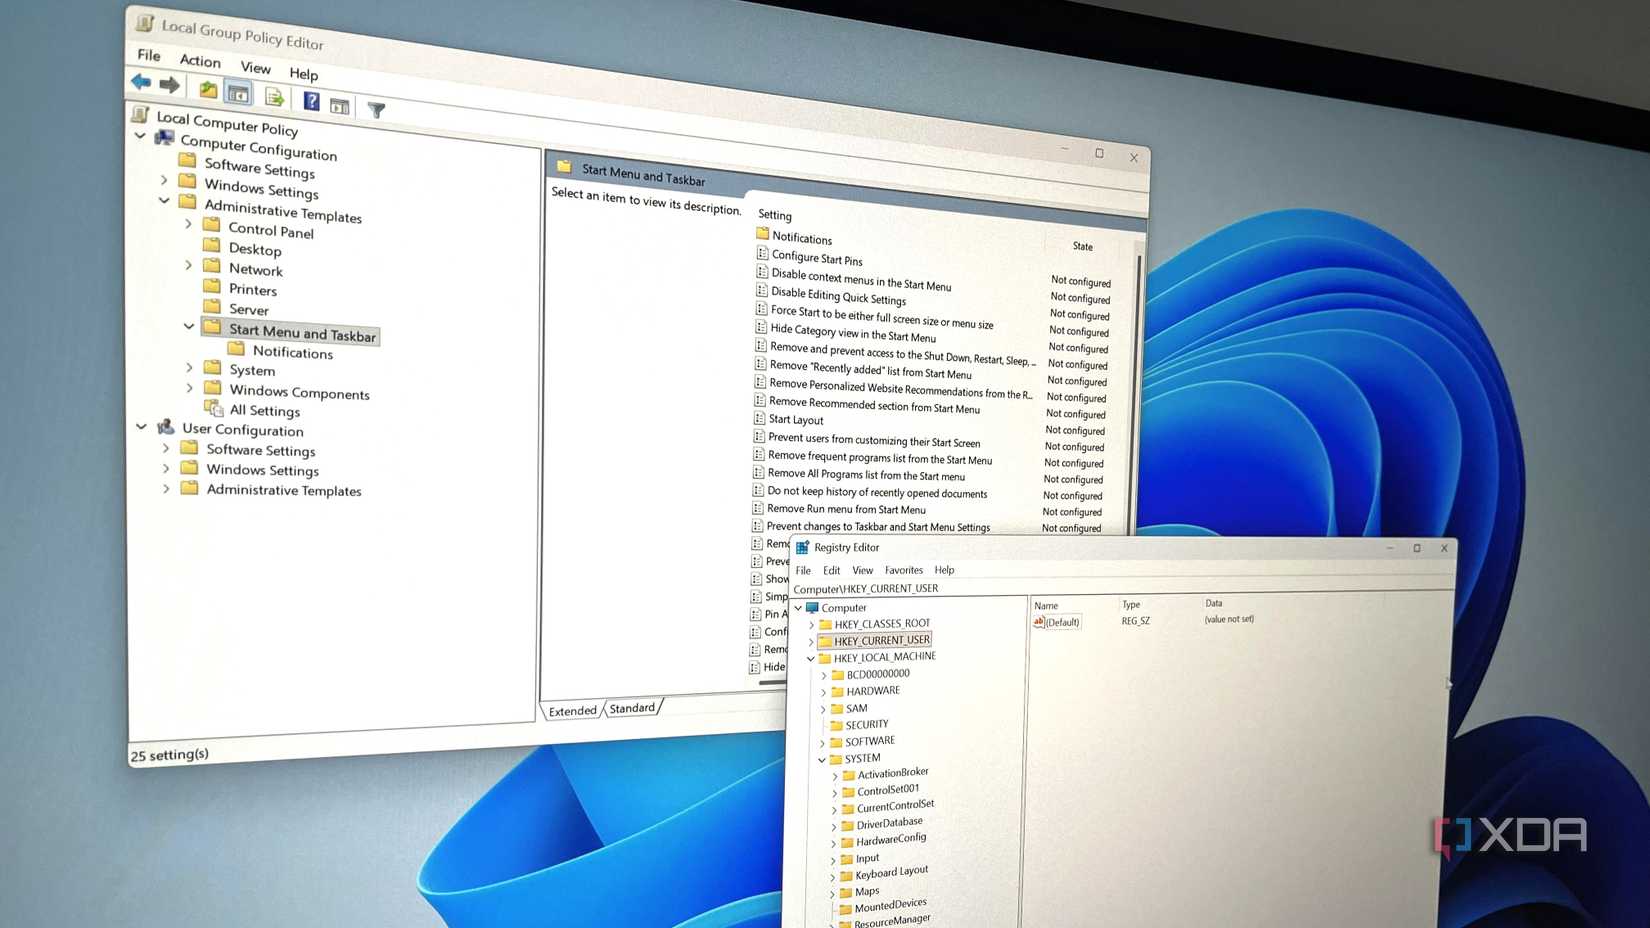Click the Notifications folder icon in settings list
This screenshot has width=1650, height=928.
pos(763,234)
